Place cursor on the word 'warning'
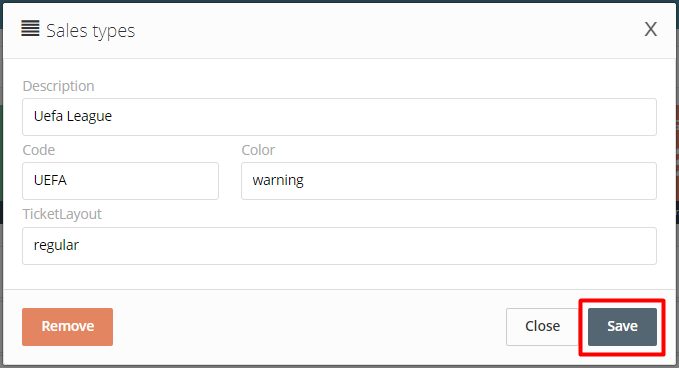The image size is (679, 368). click(x=278, y=181)
